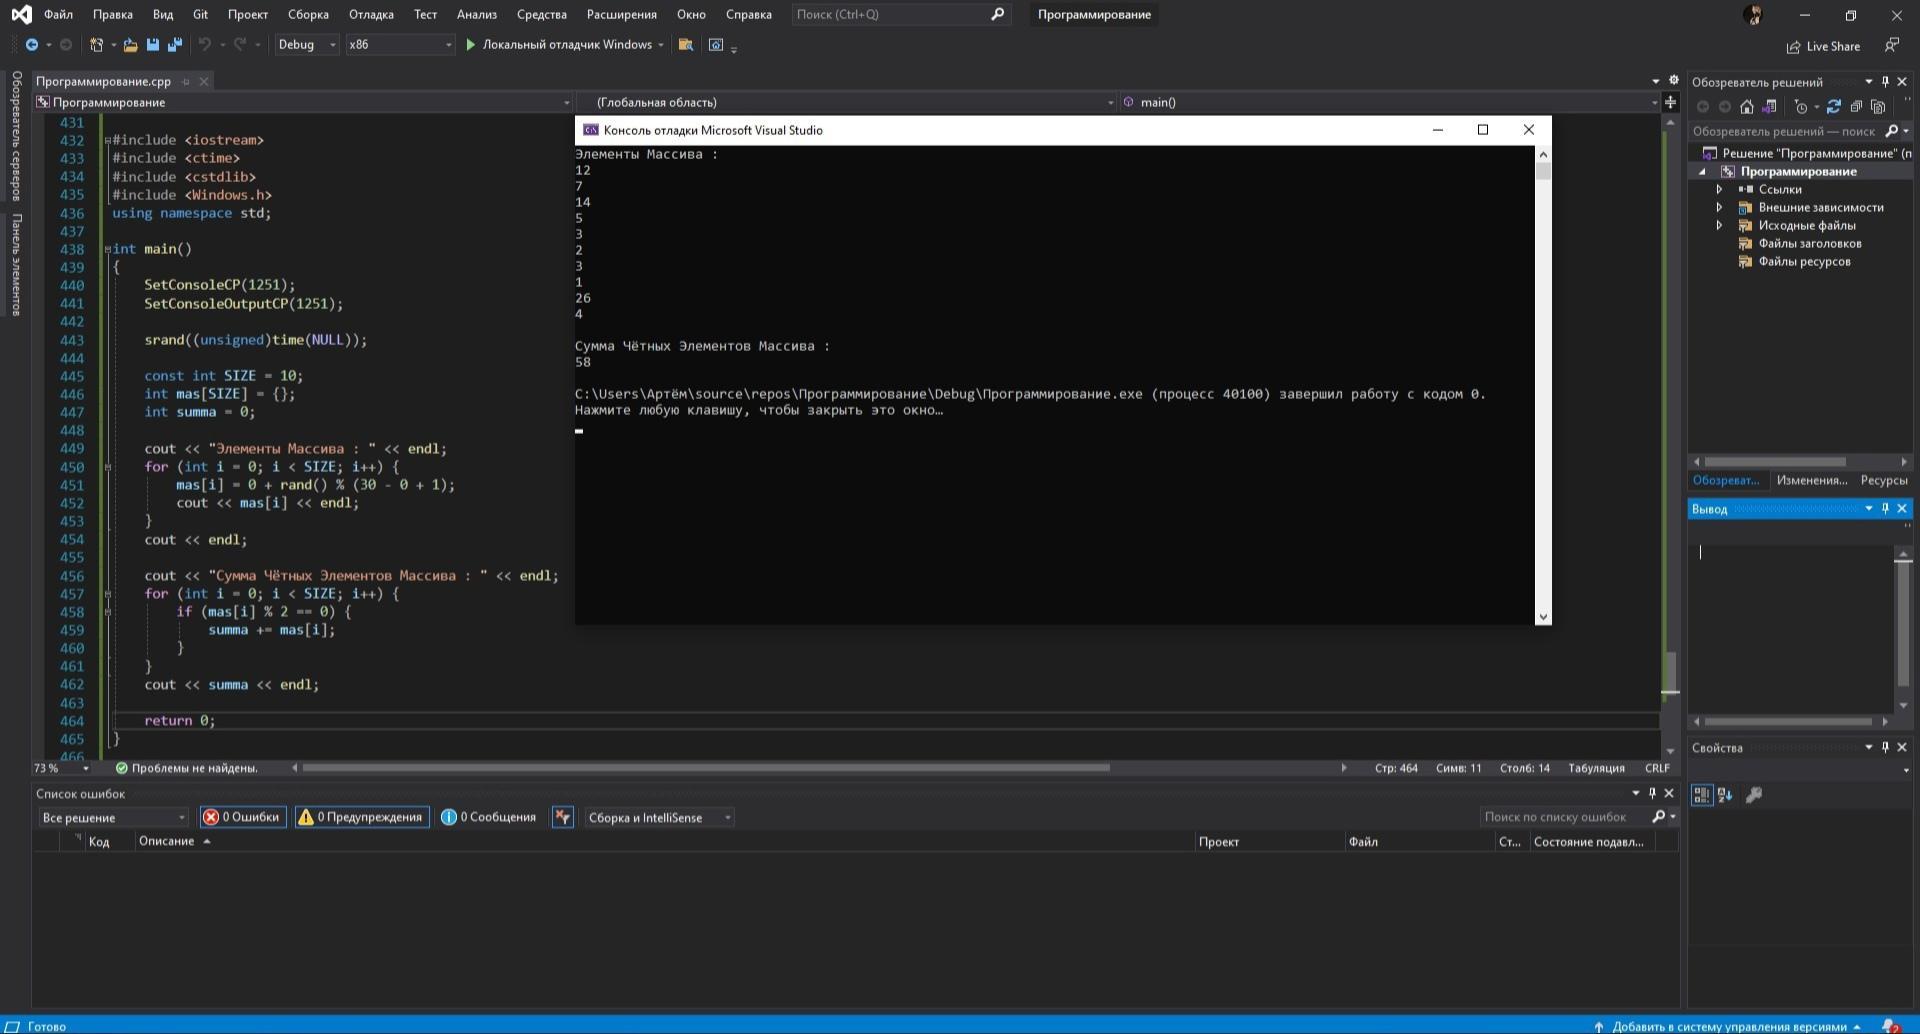Screen dimensions: 1920x1034
Task: Toggle the 0 Сообщения messages filter
Action: click(x=489, y=817)
